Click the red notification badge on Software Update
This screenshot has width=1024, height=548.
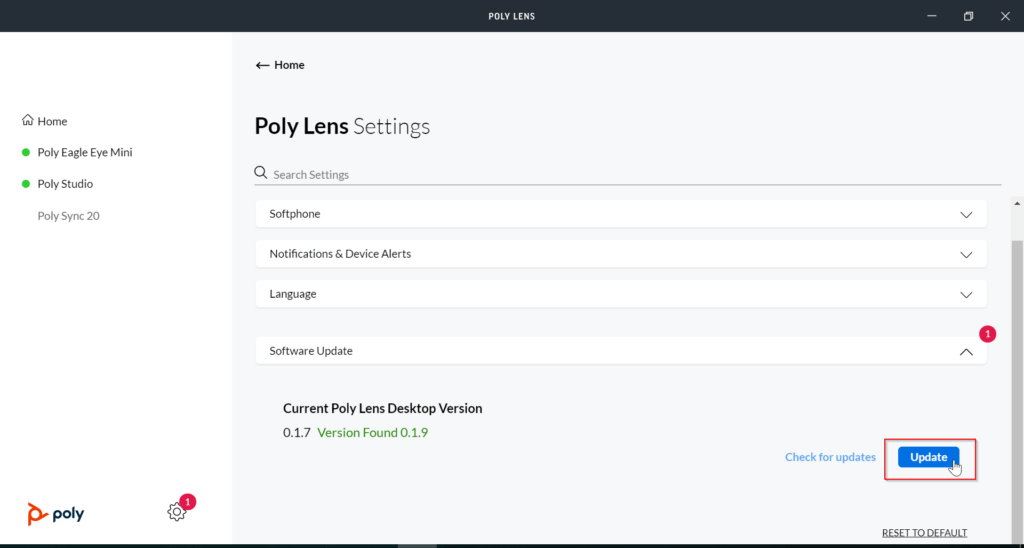coord(987,334)
